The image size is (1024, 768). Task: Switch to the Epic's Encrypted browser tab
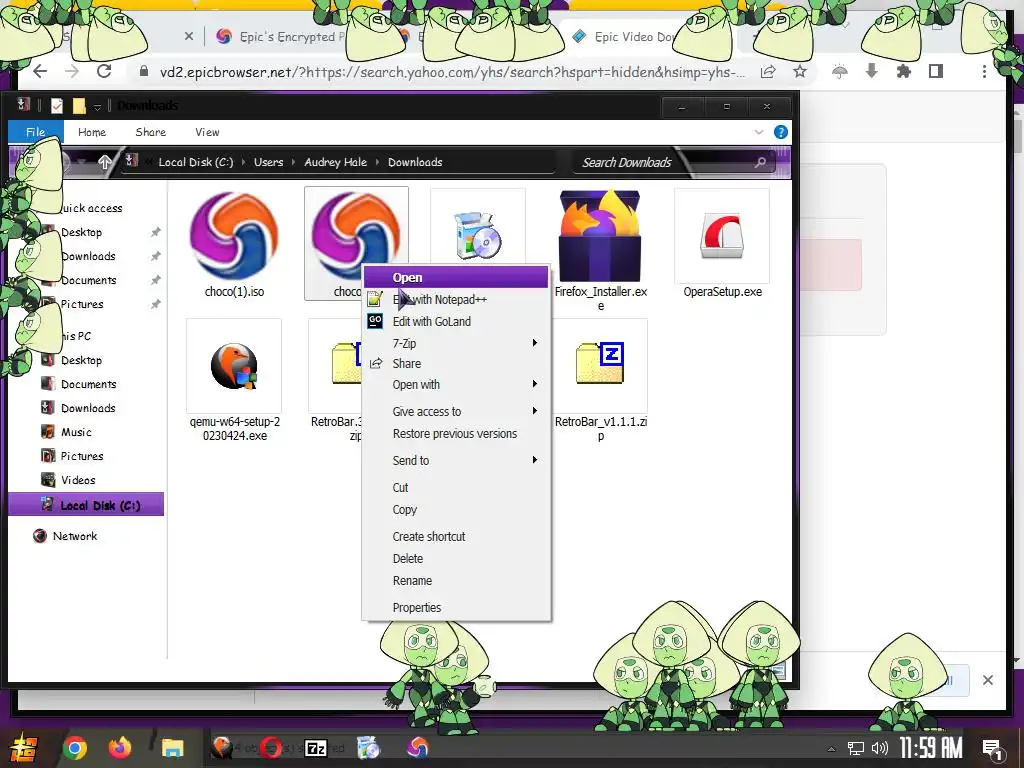(x=287, y=37)
